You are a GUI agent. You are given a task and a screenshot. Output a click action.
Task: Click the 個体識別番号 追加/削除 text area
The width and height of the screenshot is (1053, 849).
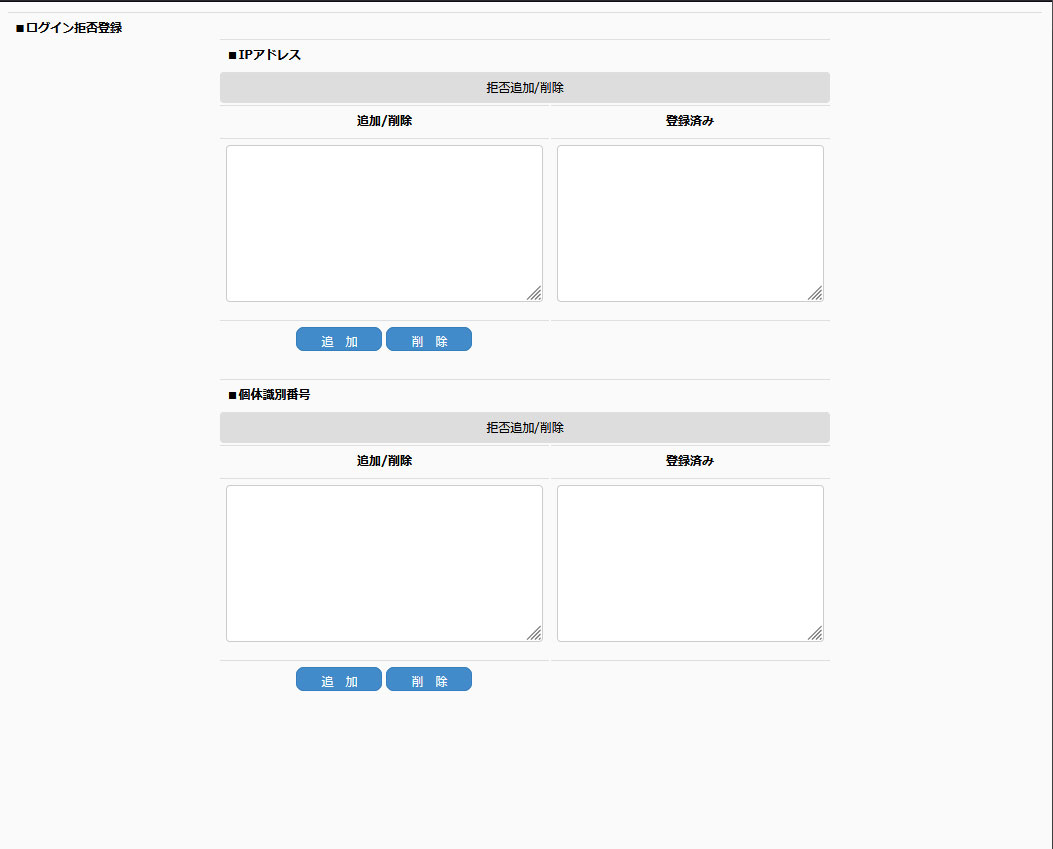coord(384,563)
